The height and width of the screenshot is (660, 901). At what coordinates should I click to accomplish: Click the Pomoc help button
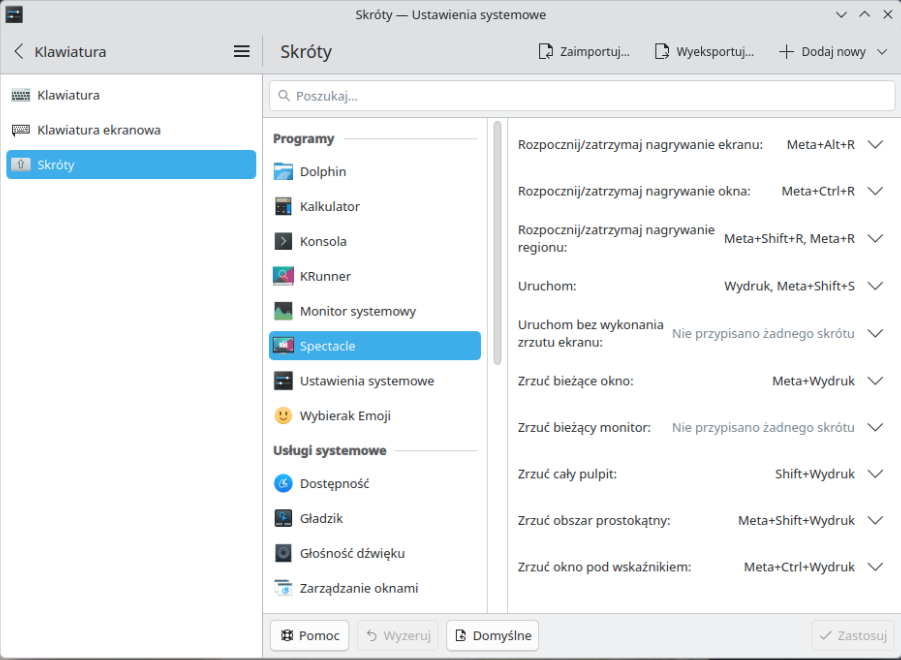point(309,635)
